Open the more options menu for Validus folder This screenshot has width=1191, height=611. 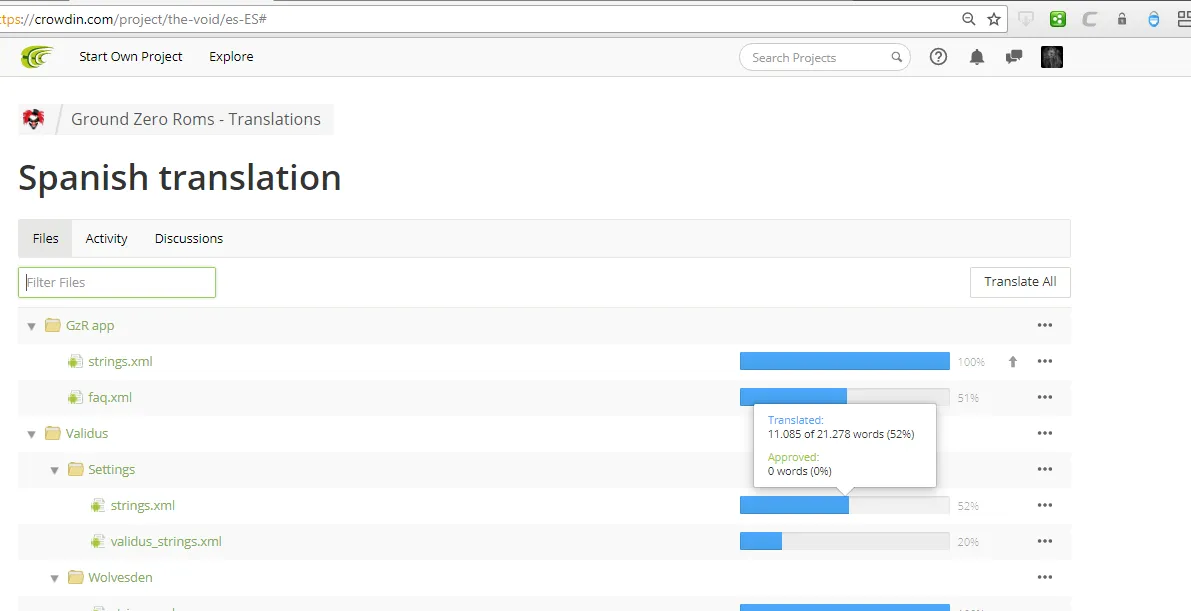(x=1044, y=433)
